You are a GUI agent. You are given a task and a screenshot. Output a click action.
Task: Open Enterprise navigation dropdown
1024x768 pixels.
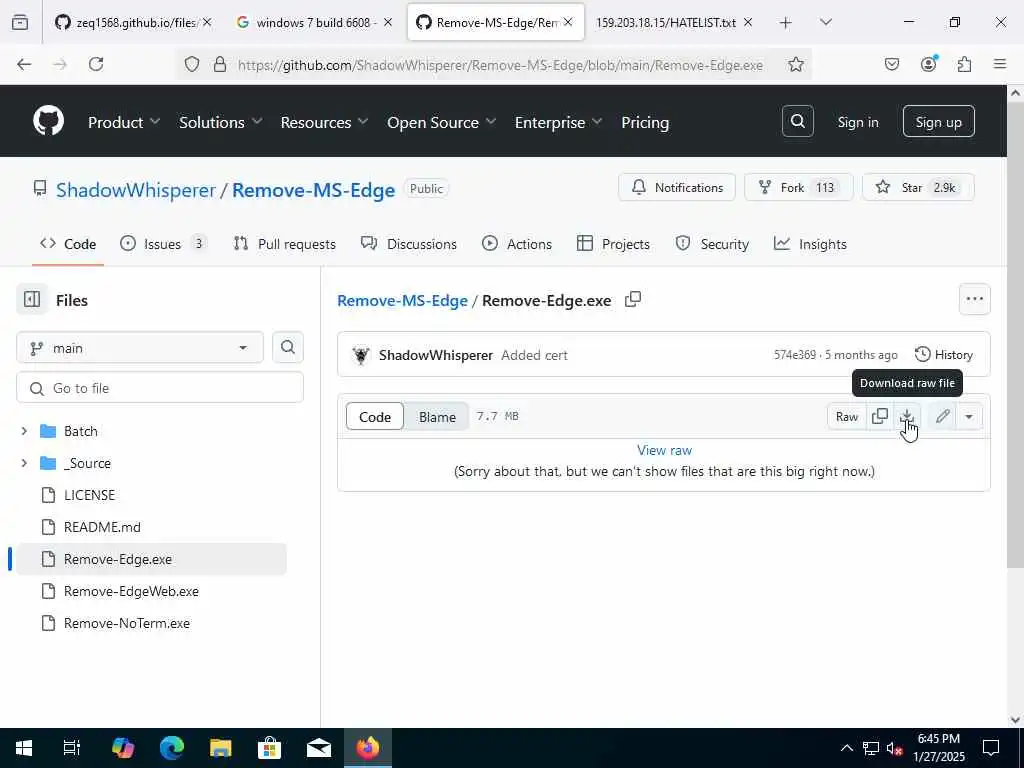[558, 122]
